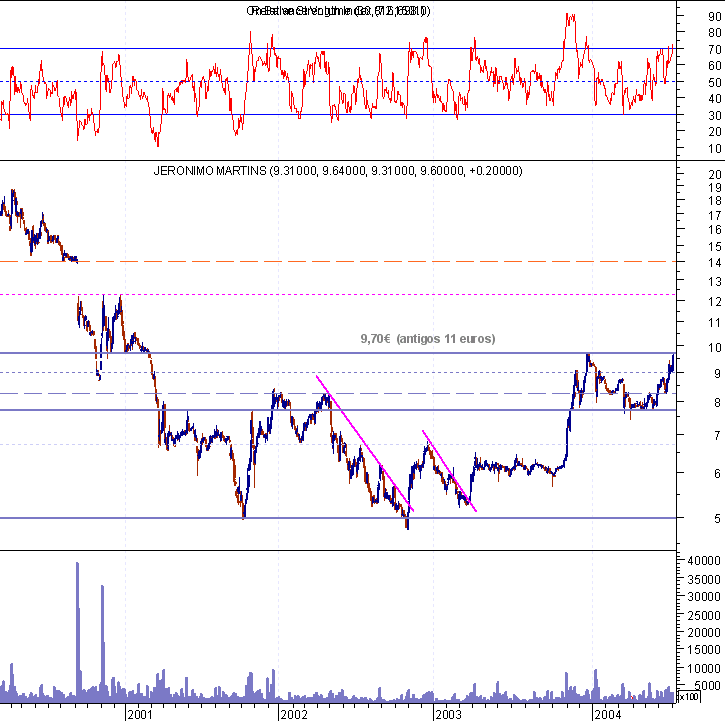The height and width of the screenshot is (721, 725).
Task: Click the price axis value 18
Action: tap(715, 201)
